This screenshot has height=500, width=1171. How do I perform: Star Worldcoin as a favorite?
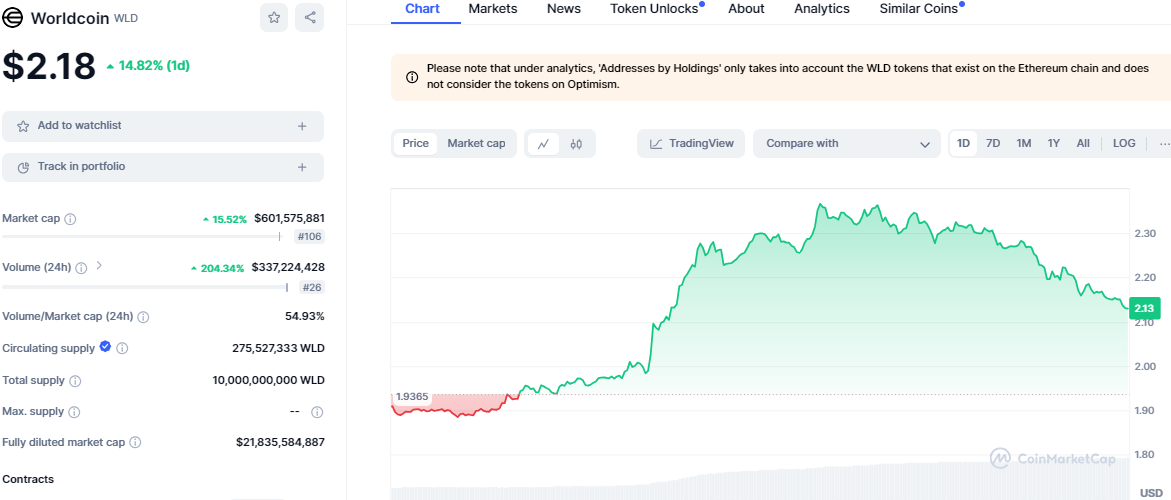[274, 17]
